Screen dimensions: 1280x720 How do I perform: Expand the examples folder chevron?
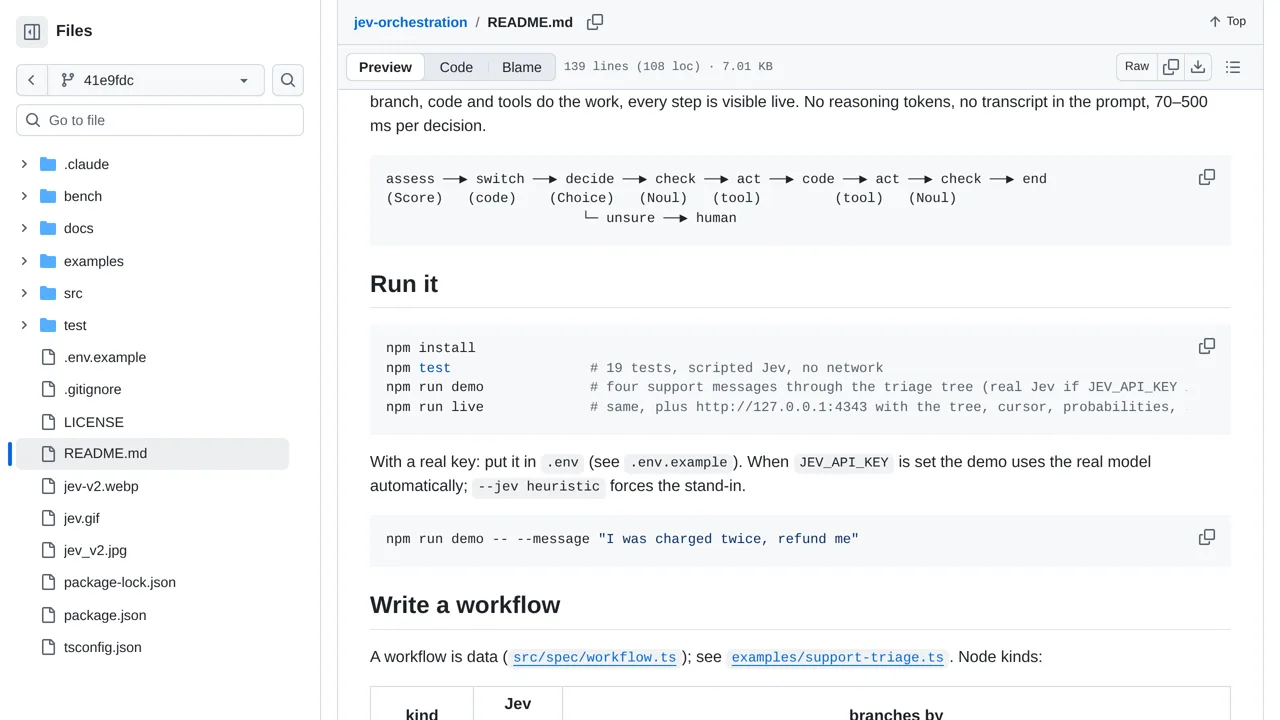coord(24,261)
